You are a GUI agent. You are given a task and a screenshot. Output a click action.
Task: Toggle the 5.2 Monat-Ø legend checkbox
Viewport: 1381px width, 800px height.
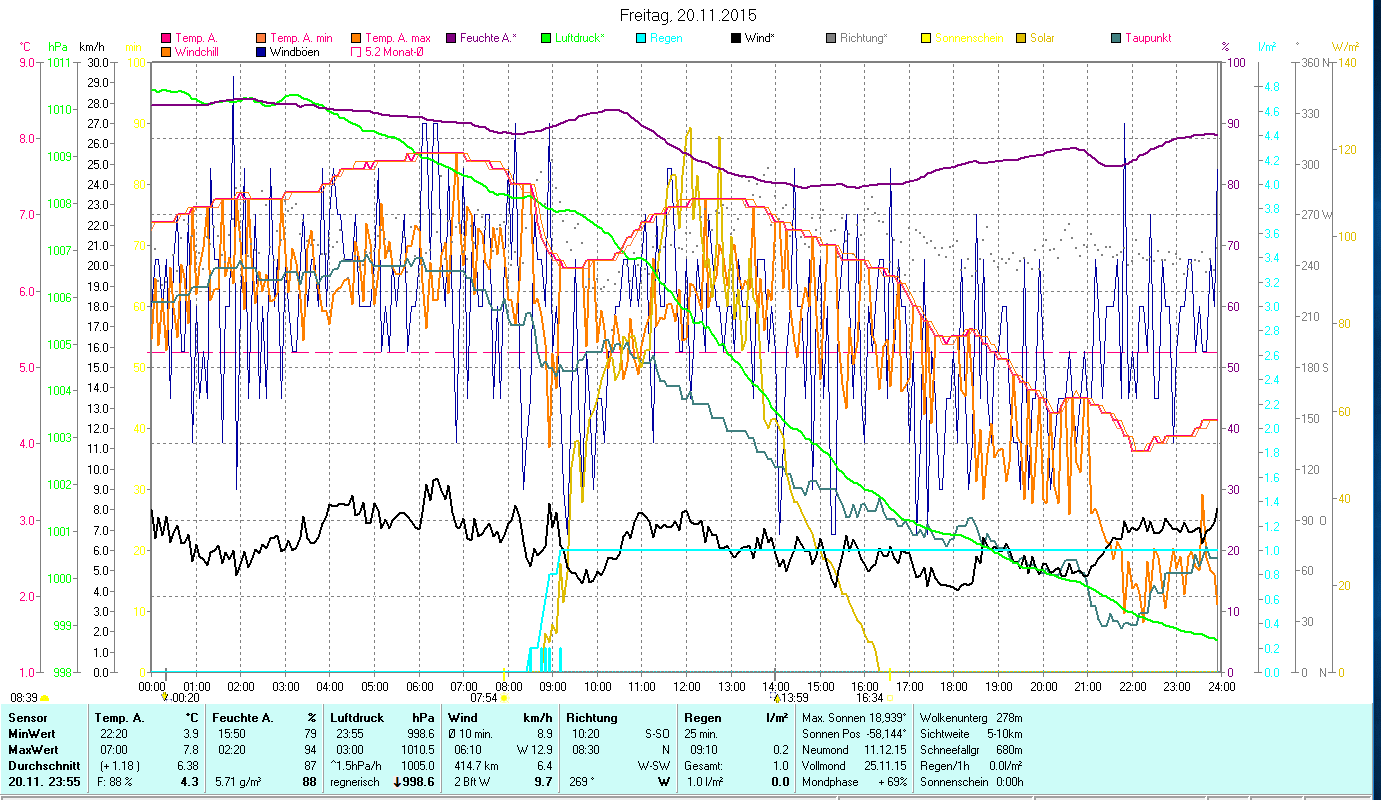pyautogui.click(x=356, y=52)
